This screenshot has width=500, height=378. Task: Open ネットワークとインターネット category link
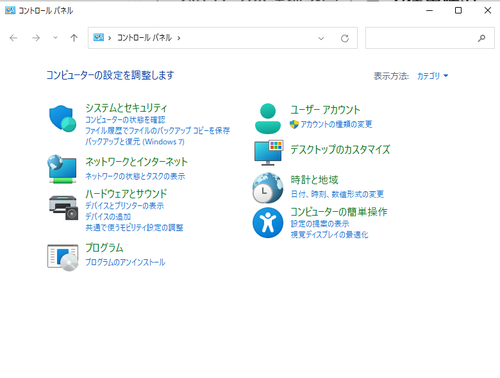click(136, 162)
